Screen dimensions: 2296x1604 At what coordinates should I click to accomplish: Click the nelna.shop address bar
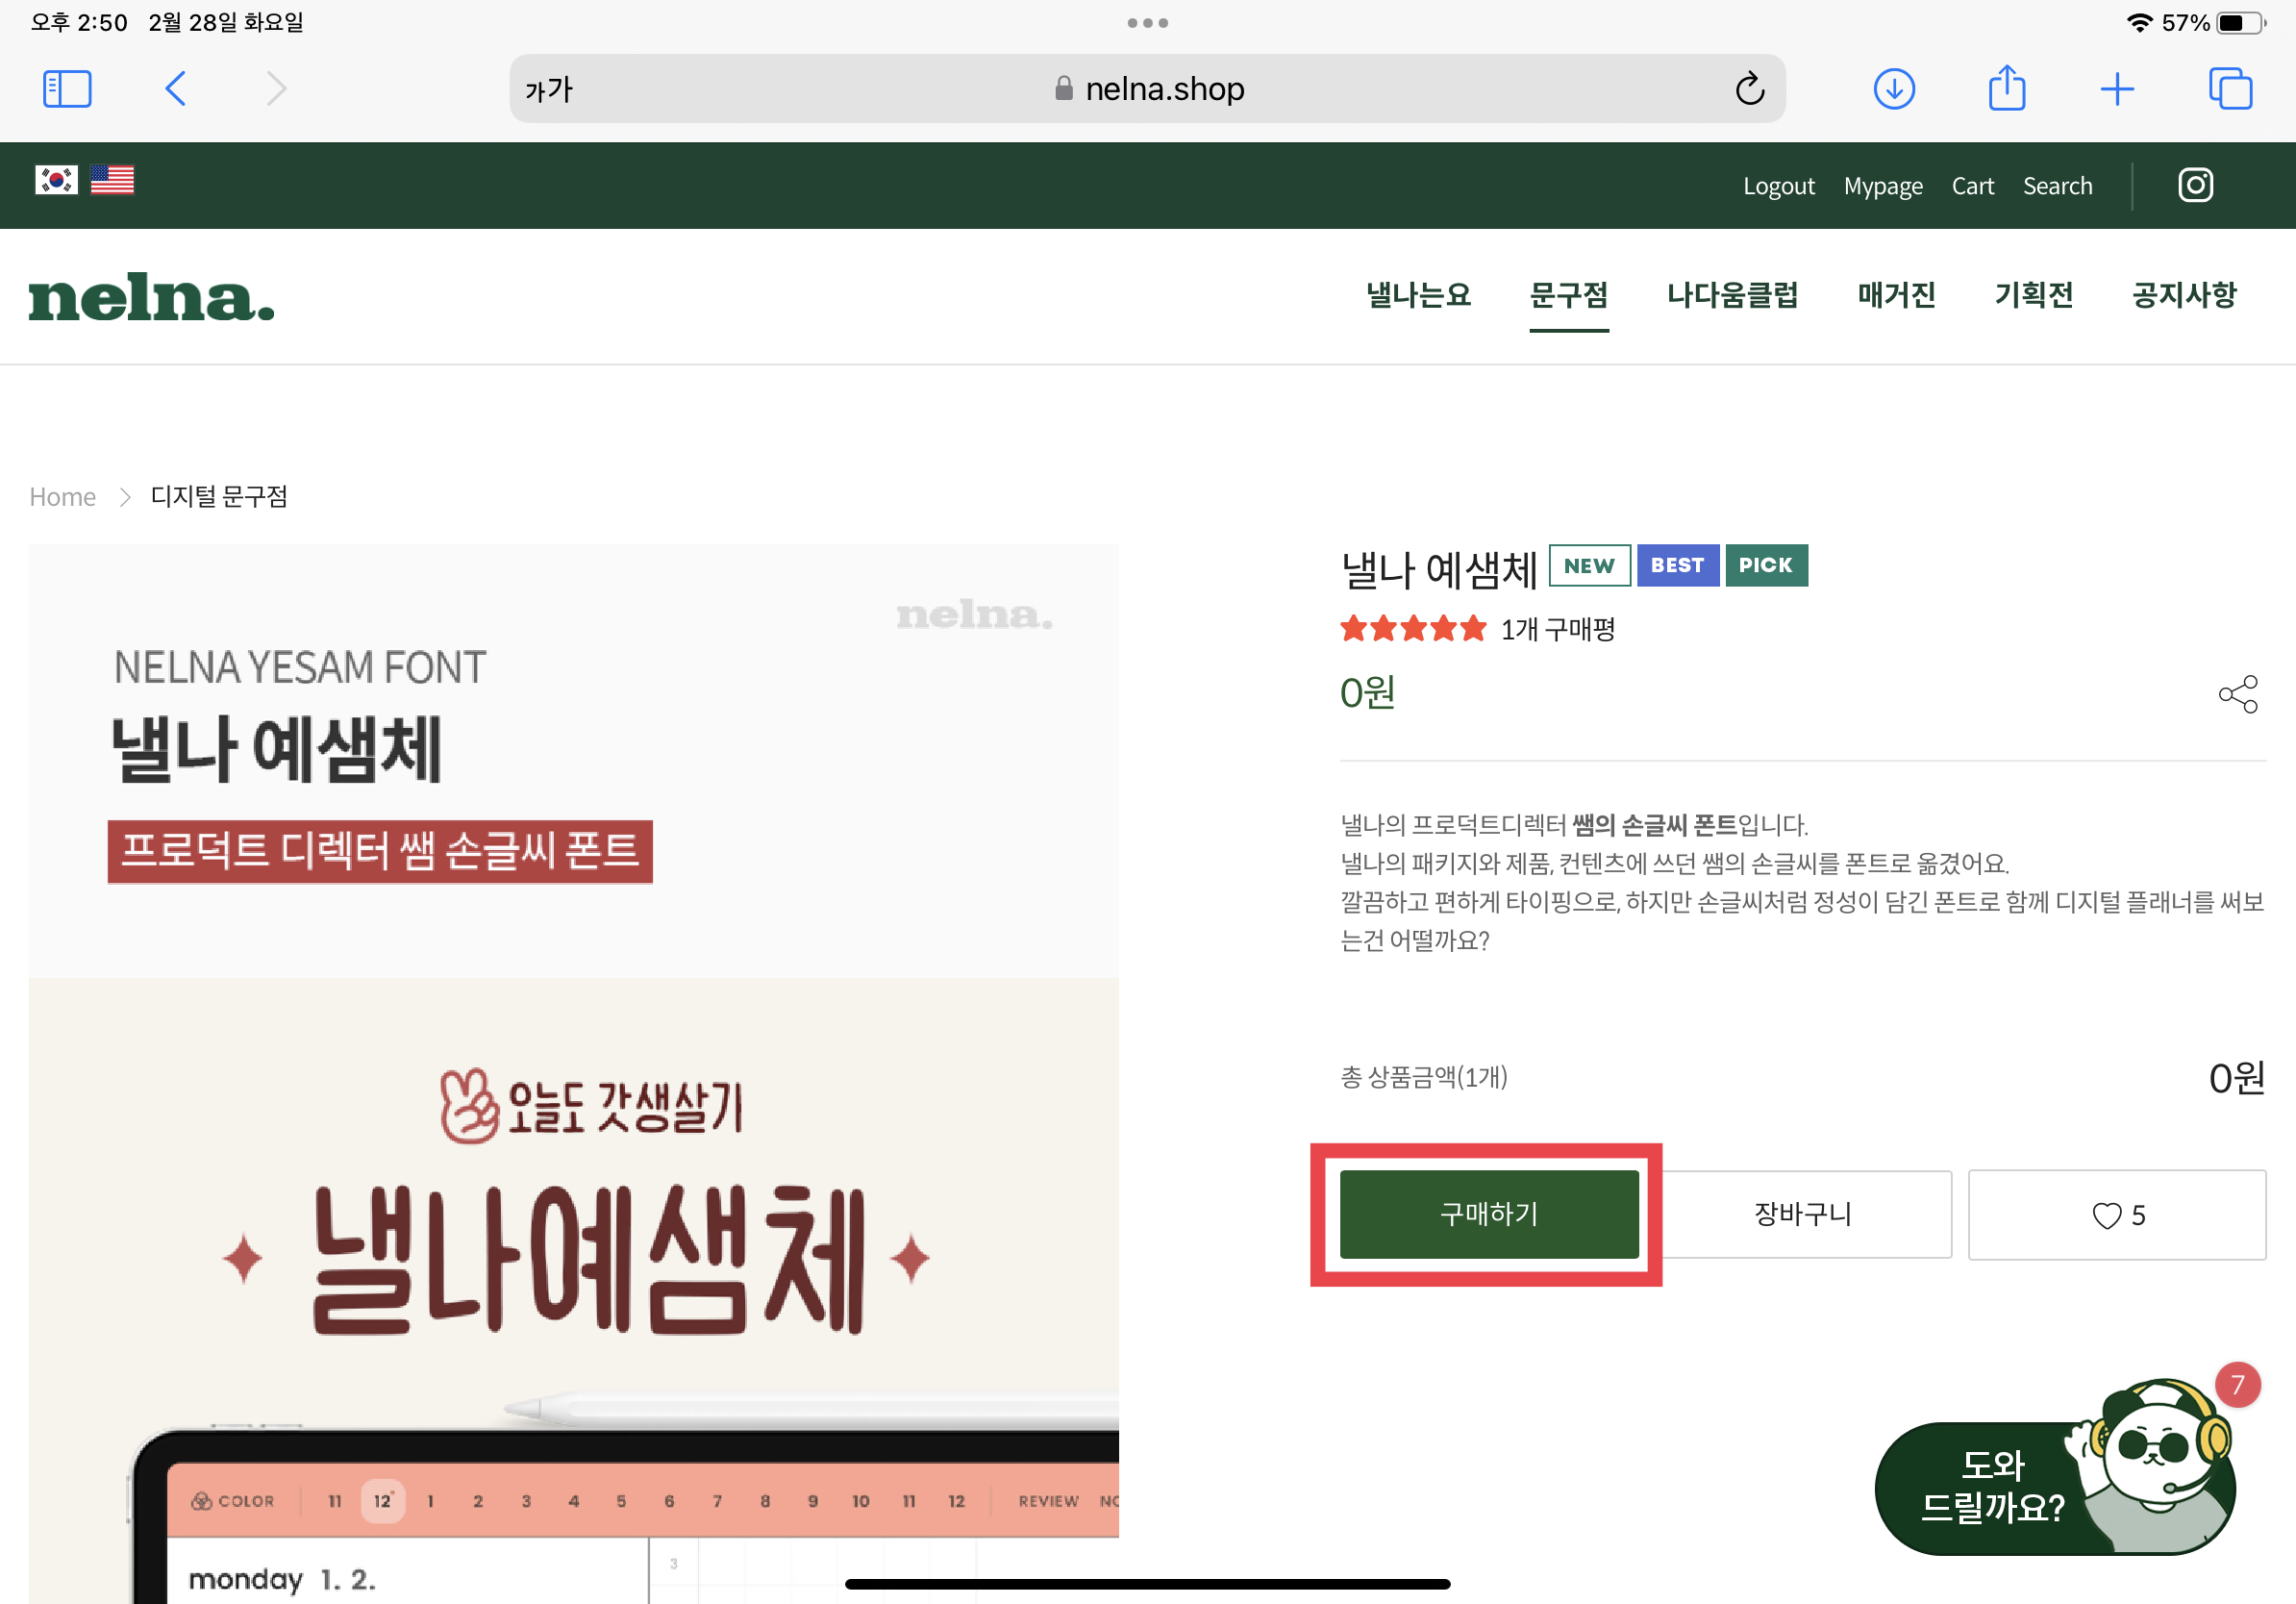pyautogui.click(x=1150, y=89)
